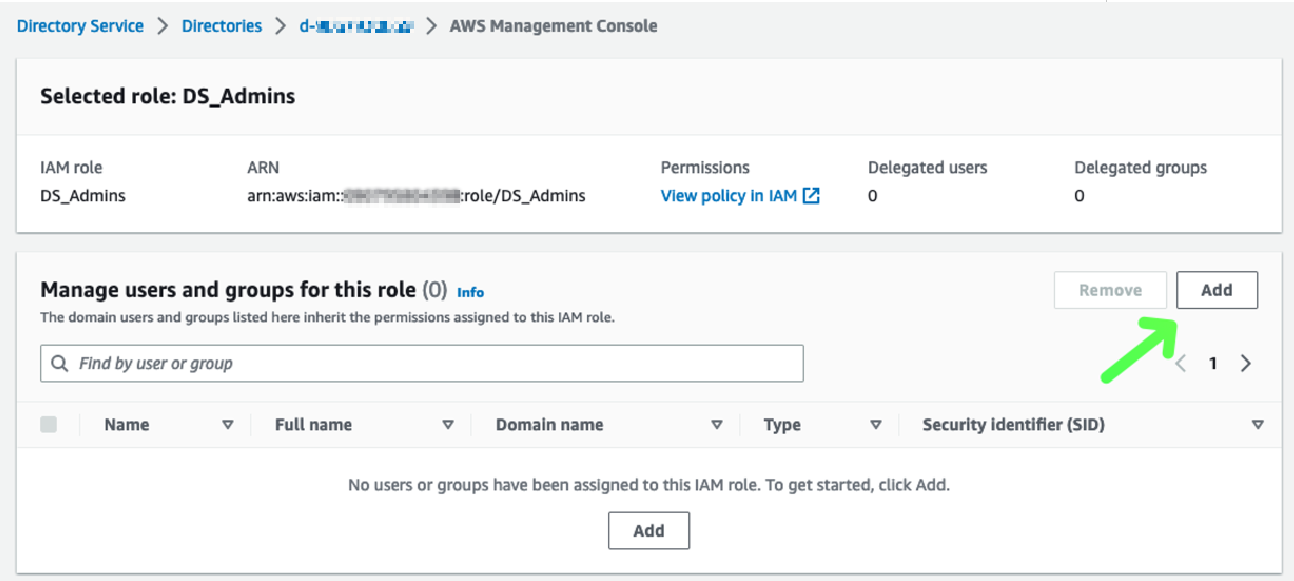The width and height of the screenshot is (1294, 581).
Task: Sort by Name column arrow
Action: pos(228,425)
